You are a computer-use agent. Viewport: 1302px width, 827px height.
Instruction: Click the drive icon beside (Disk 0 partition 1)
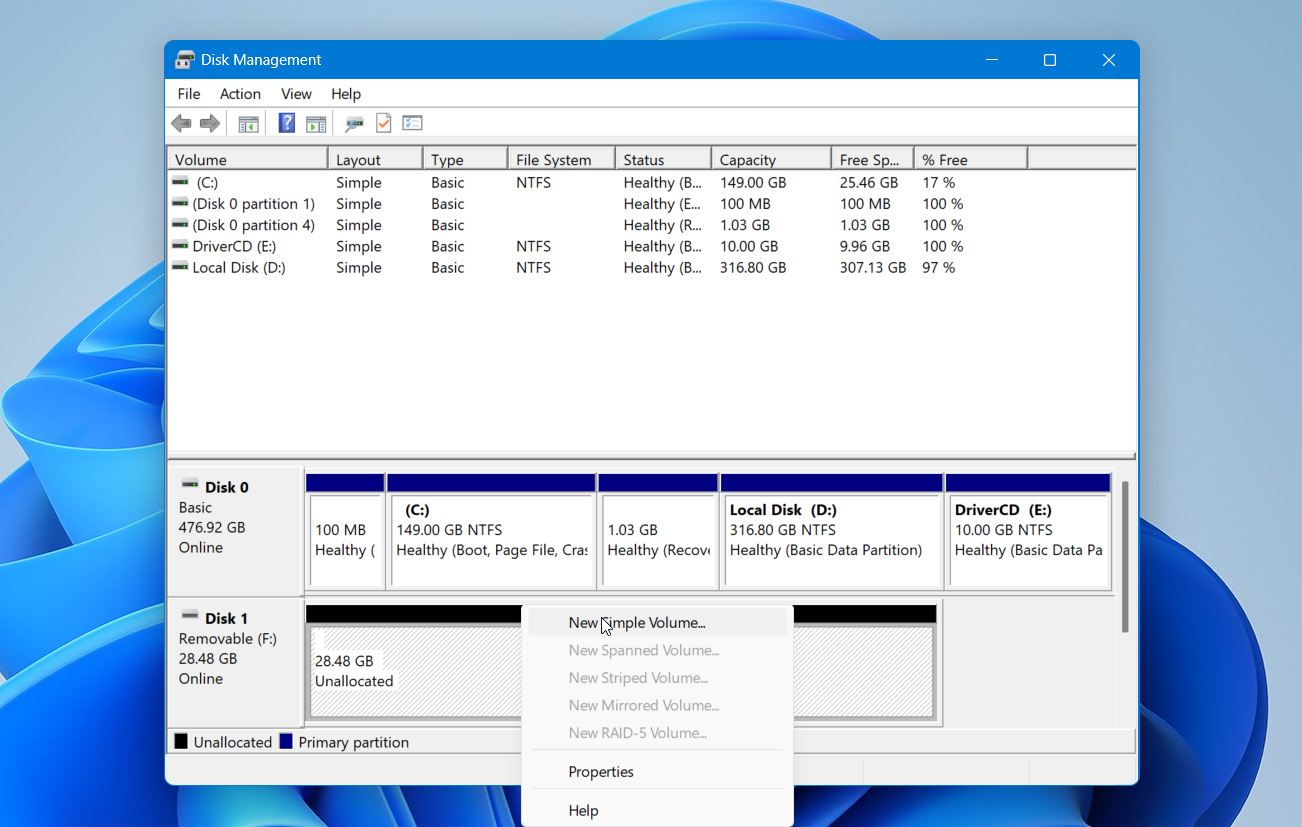[180, 203]
